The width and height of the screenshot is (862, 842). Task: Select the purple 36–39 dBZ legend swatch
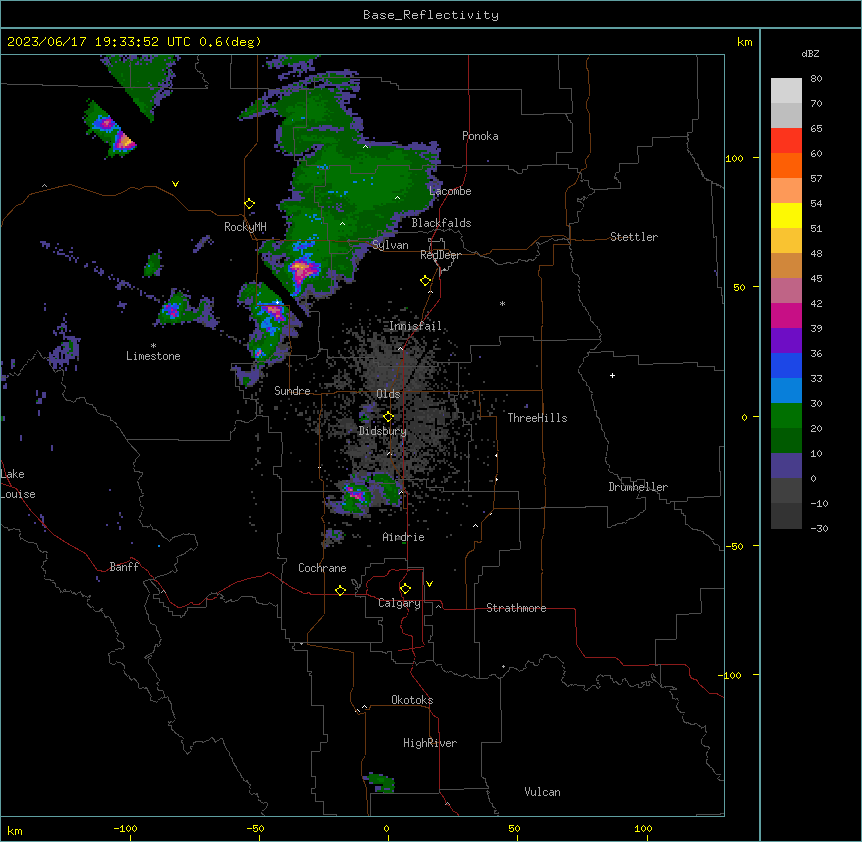786,341
